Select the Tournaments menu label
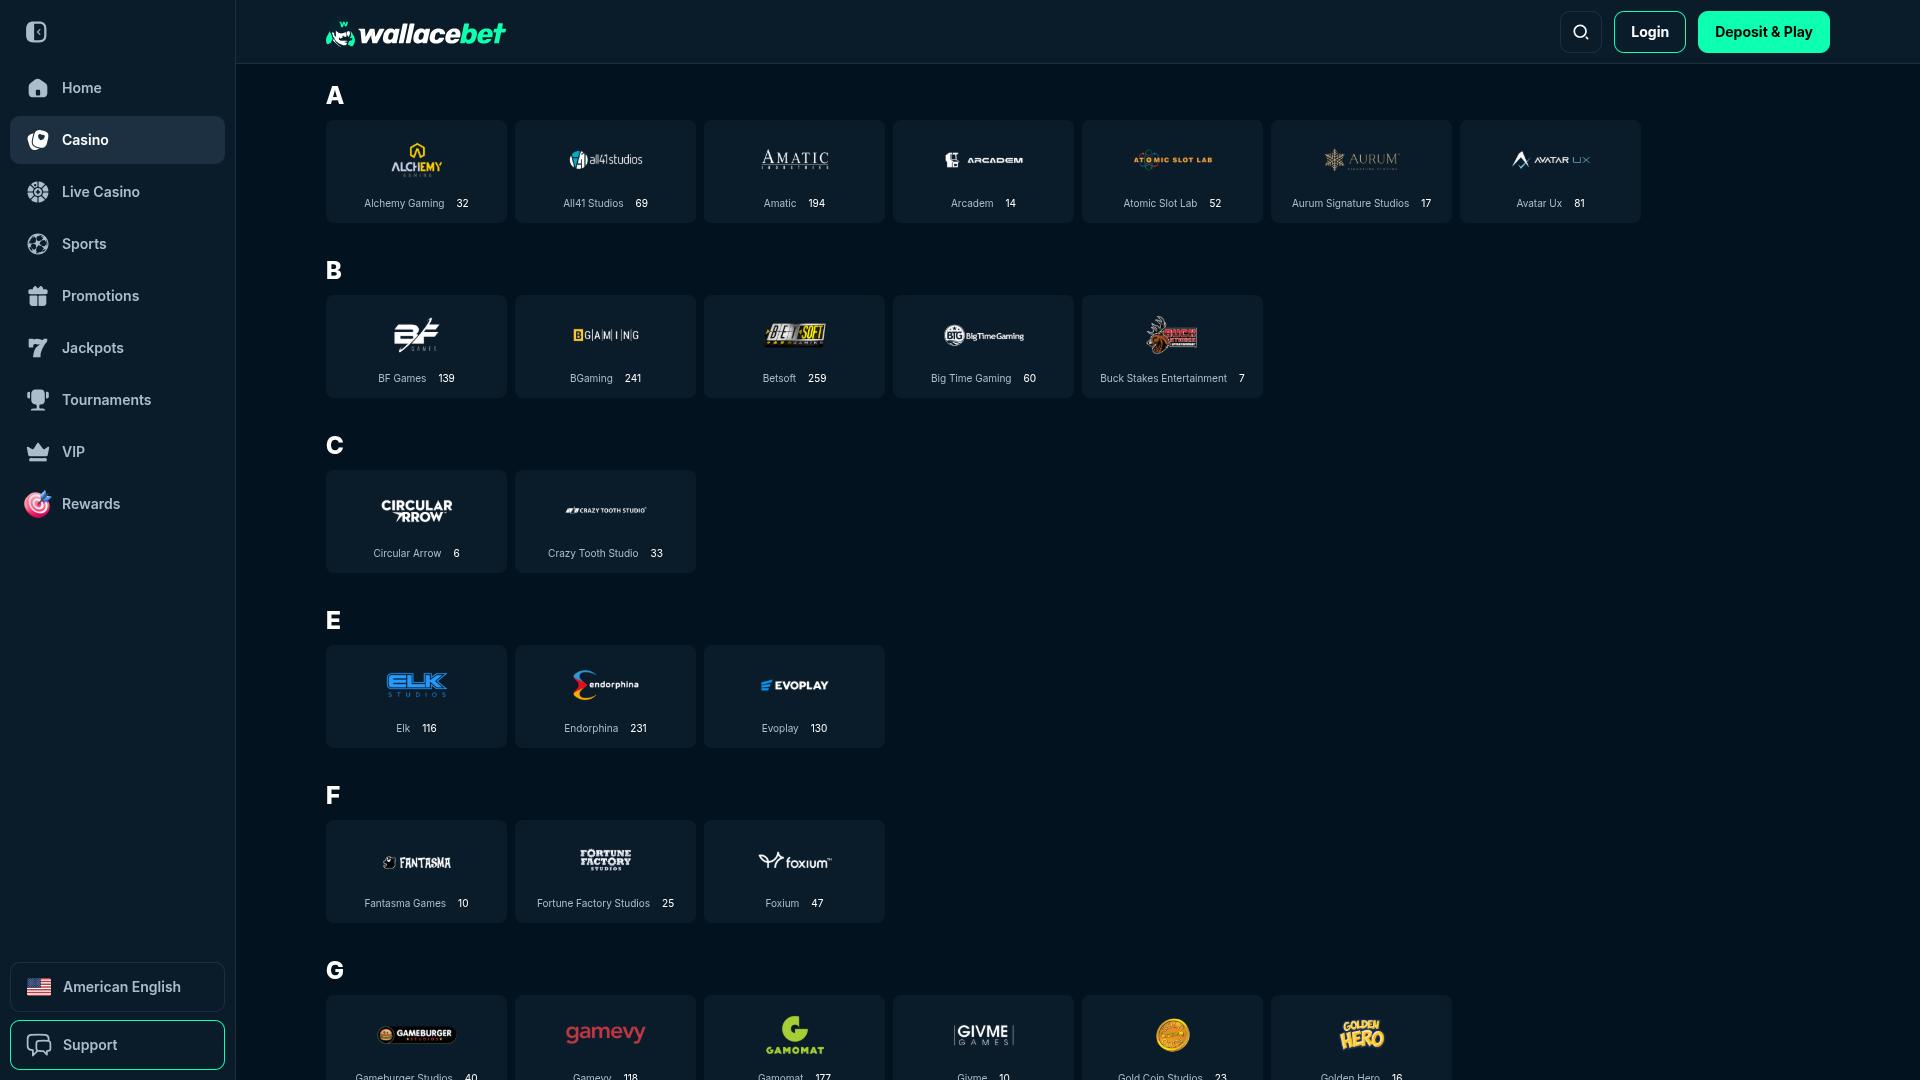 click(107, 400)
